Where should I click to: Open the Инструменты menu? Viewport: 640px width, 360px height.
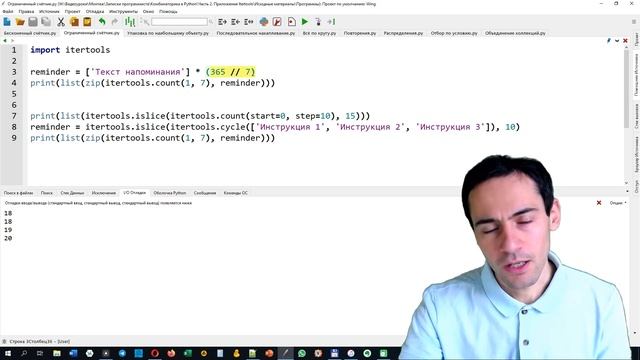(x=123, y=11)
